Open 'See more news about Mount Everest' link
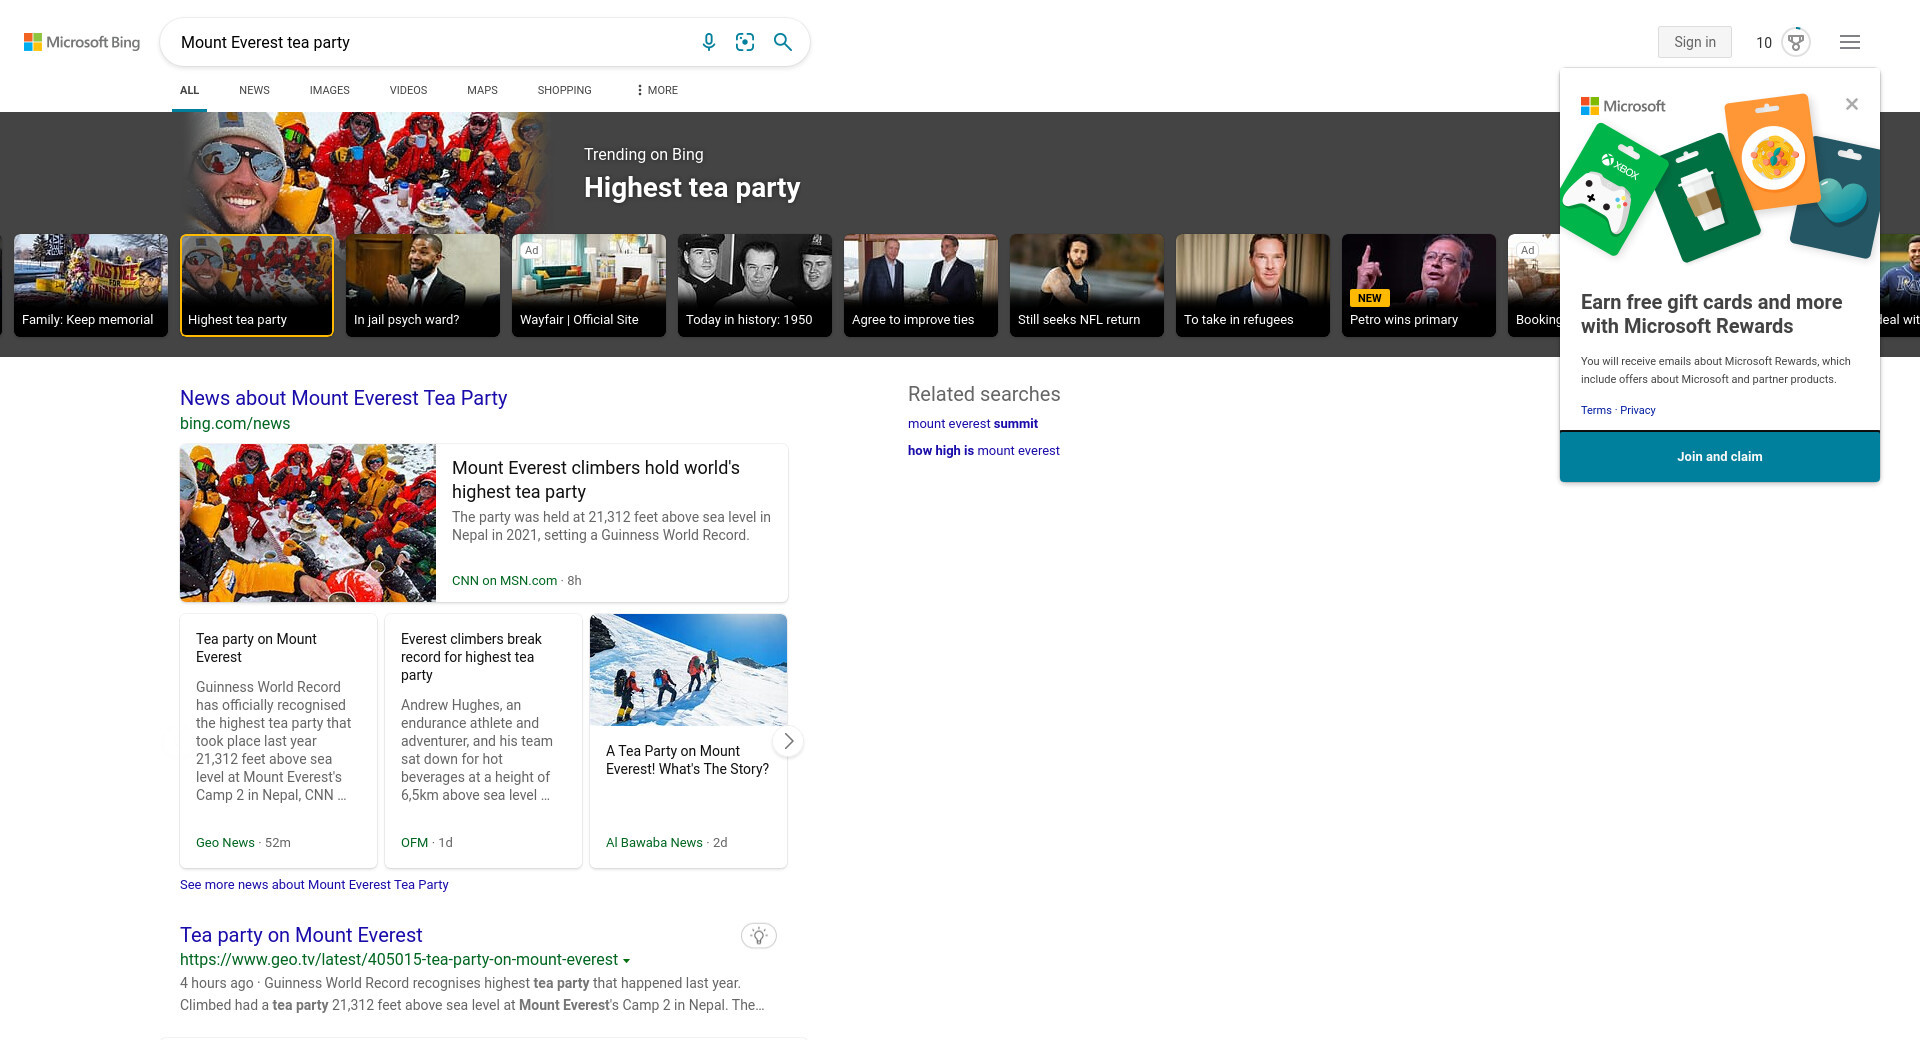Image resolution: width=1920 pixels, height=1040 pixels. 314,885
